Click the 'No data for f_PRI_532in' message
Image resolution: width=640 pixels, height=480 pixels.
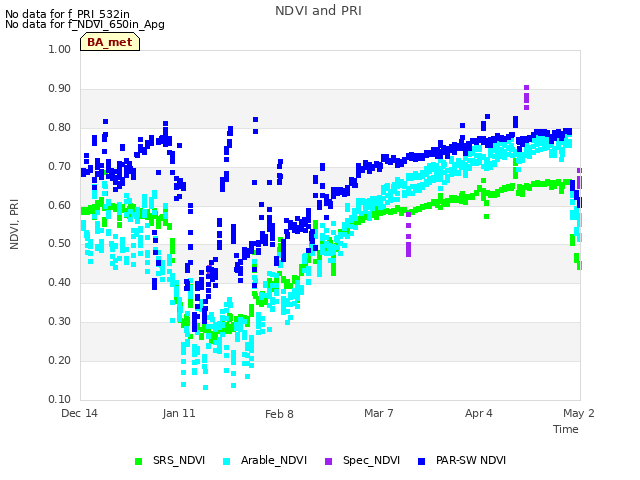67,14
